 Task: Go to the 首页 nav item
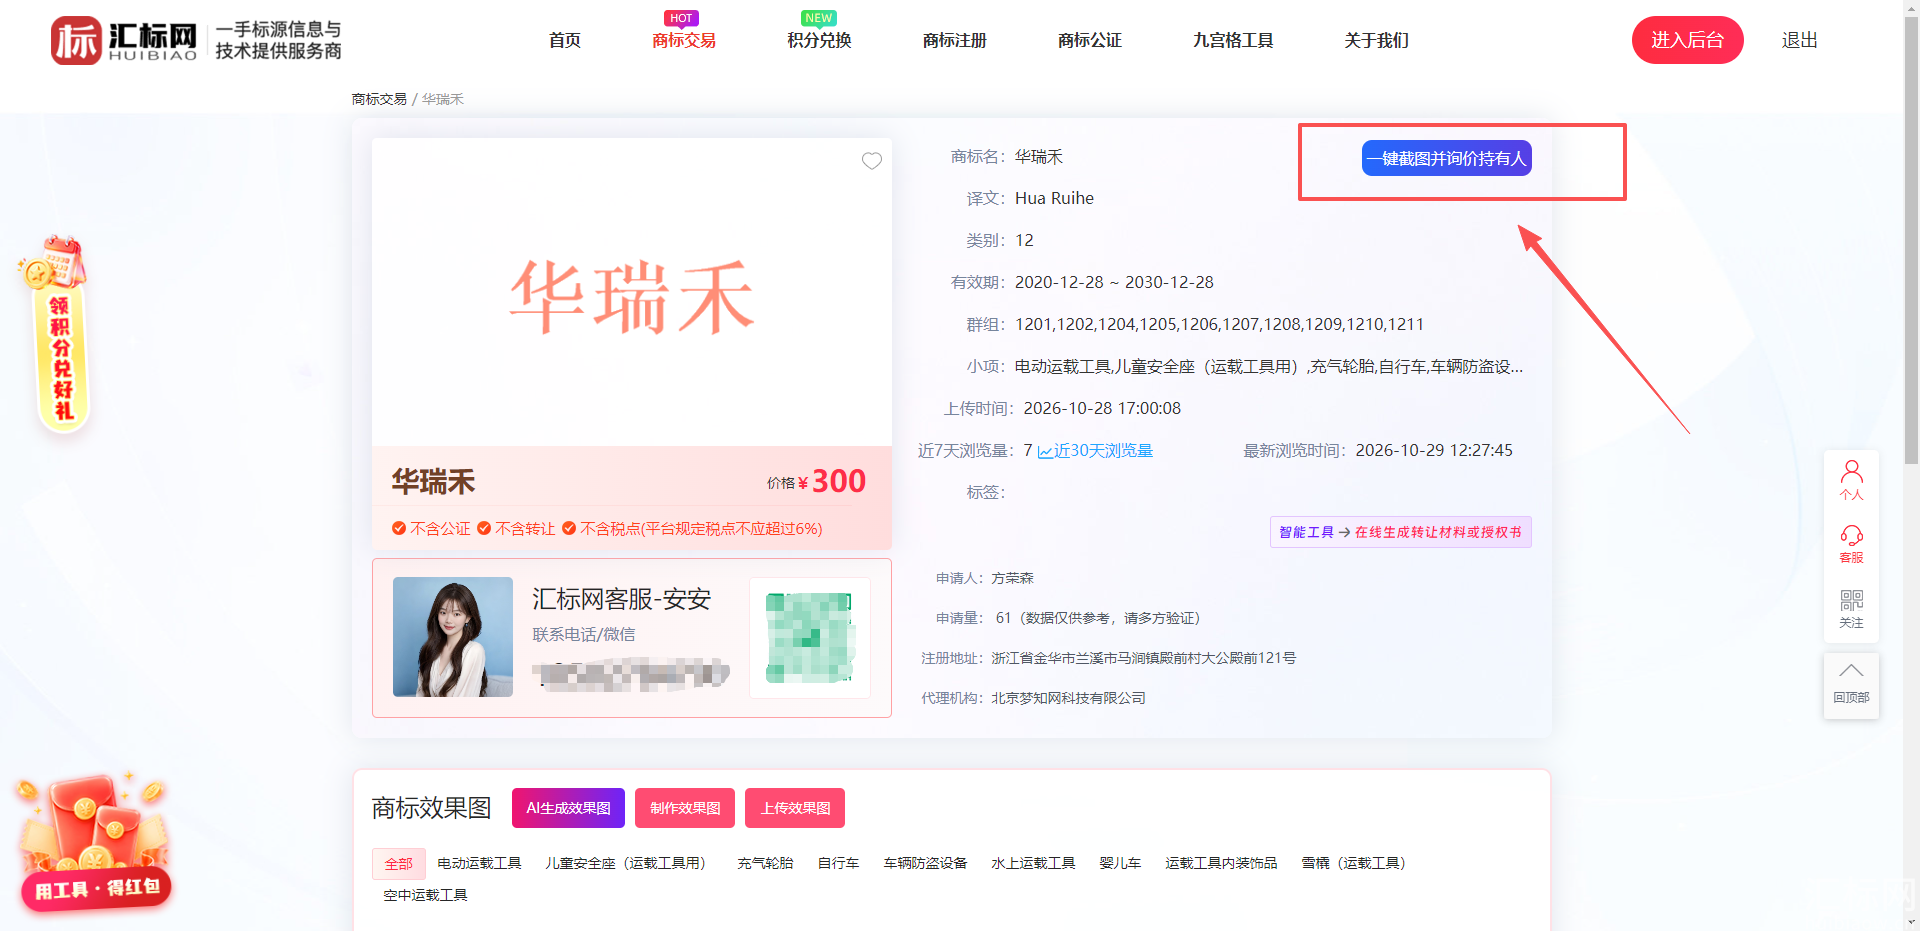pyautogui.click(x=565, y=40)
